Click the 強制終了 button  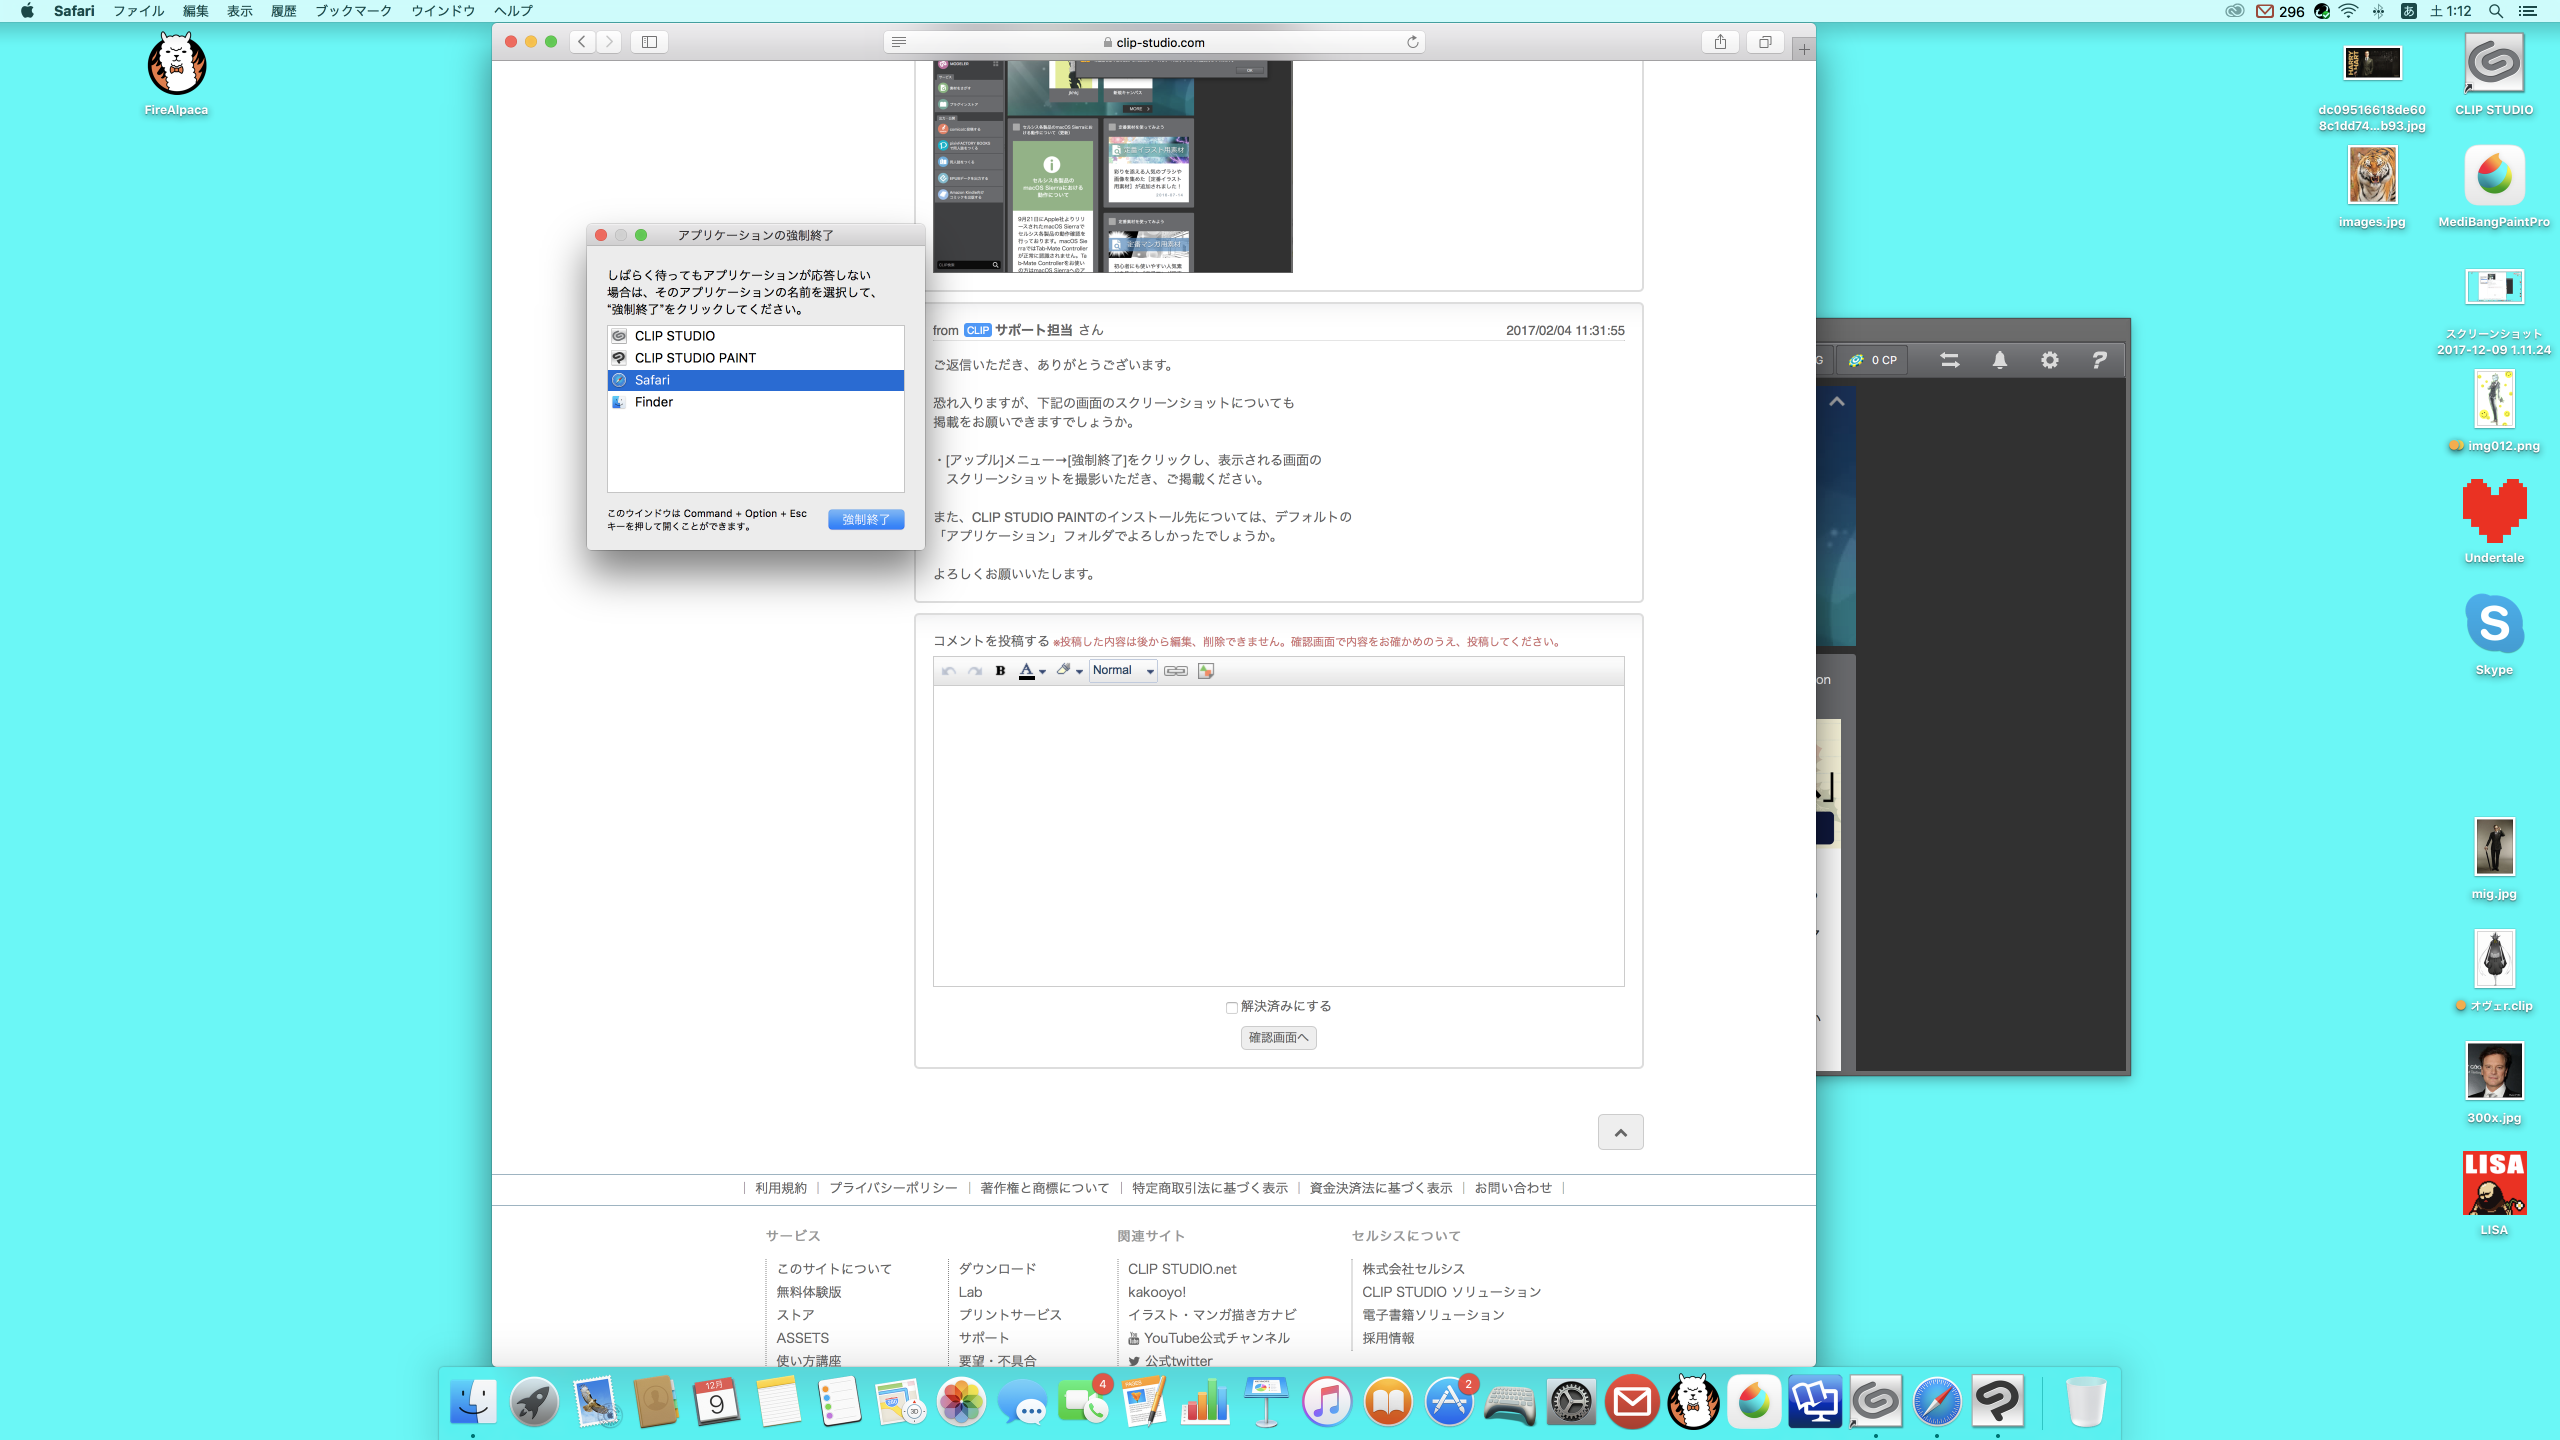[866, 519]
